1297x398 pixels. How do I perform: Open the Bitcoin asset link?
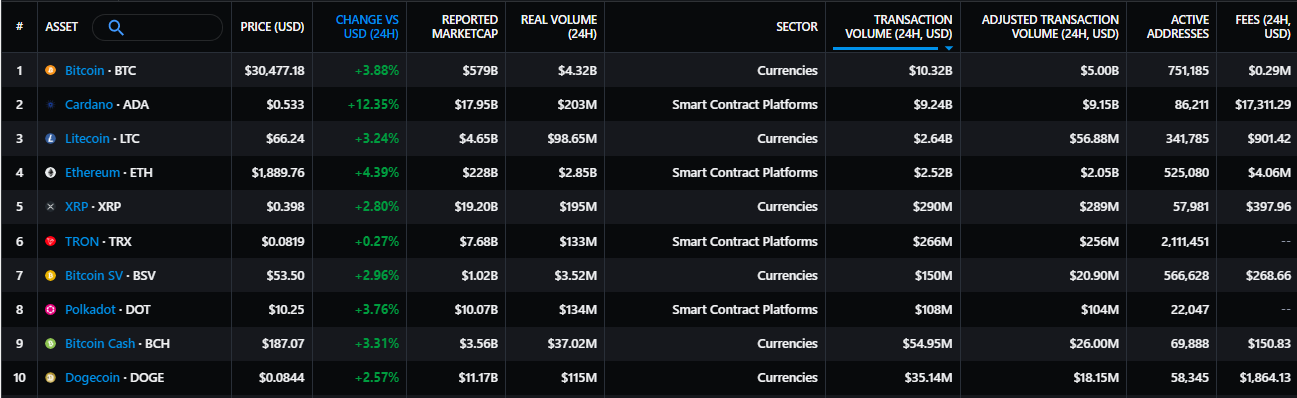(85, 70)
